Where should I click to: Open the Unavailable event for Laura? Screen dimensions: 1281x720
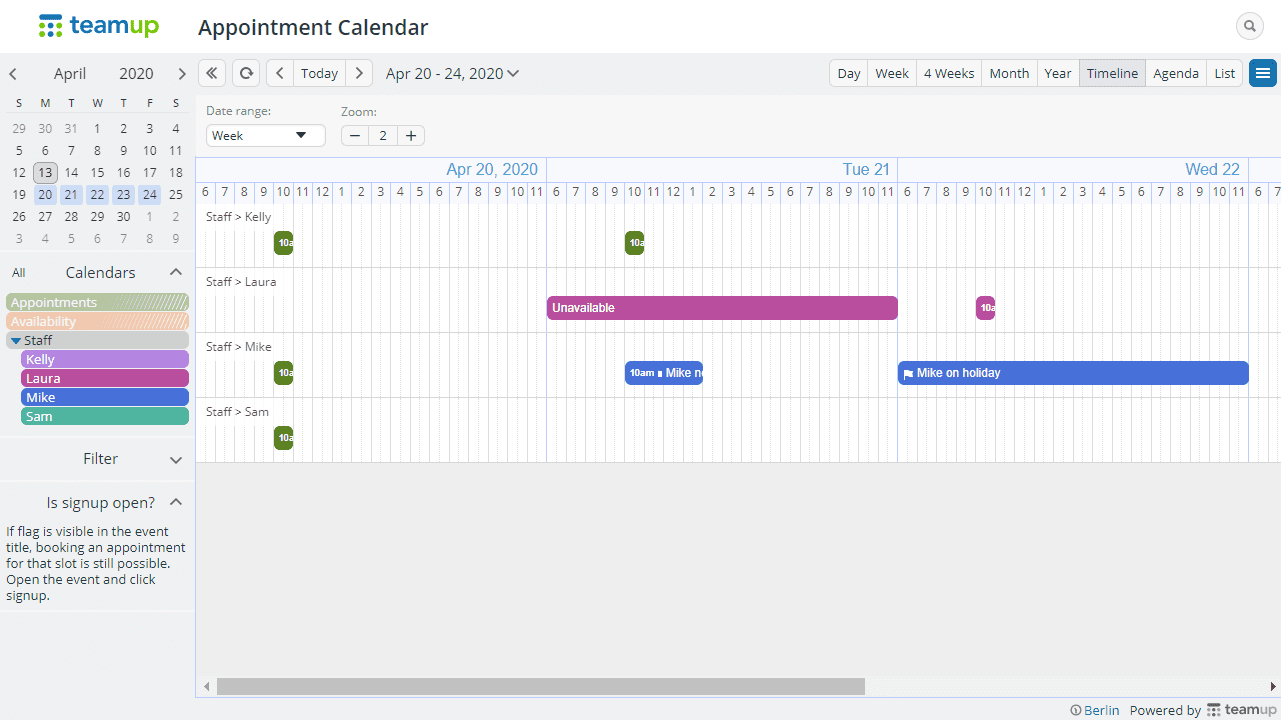pos(721,308)
